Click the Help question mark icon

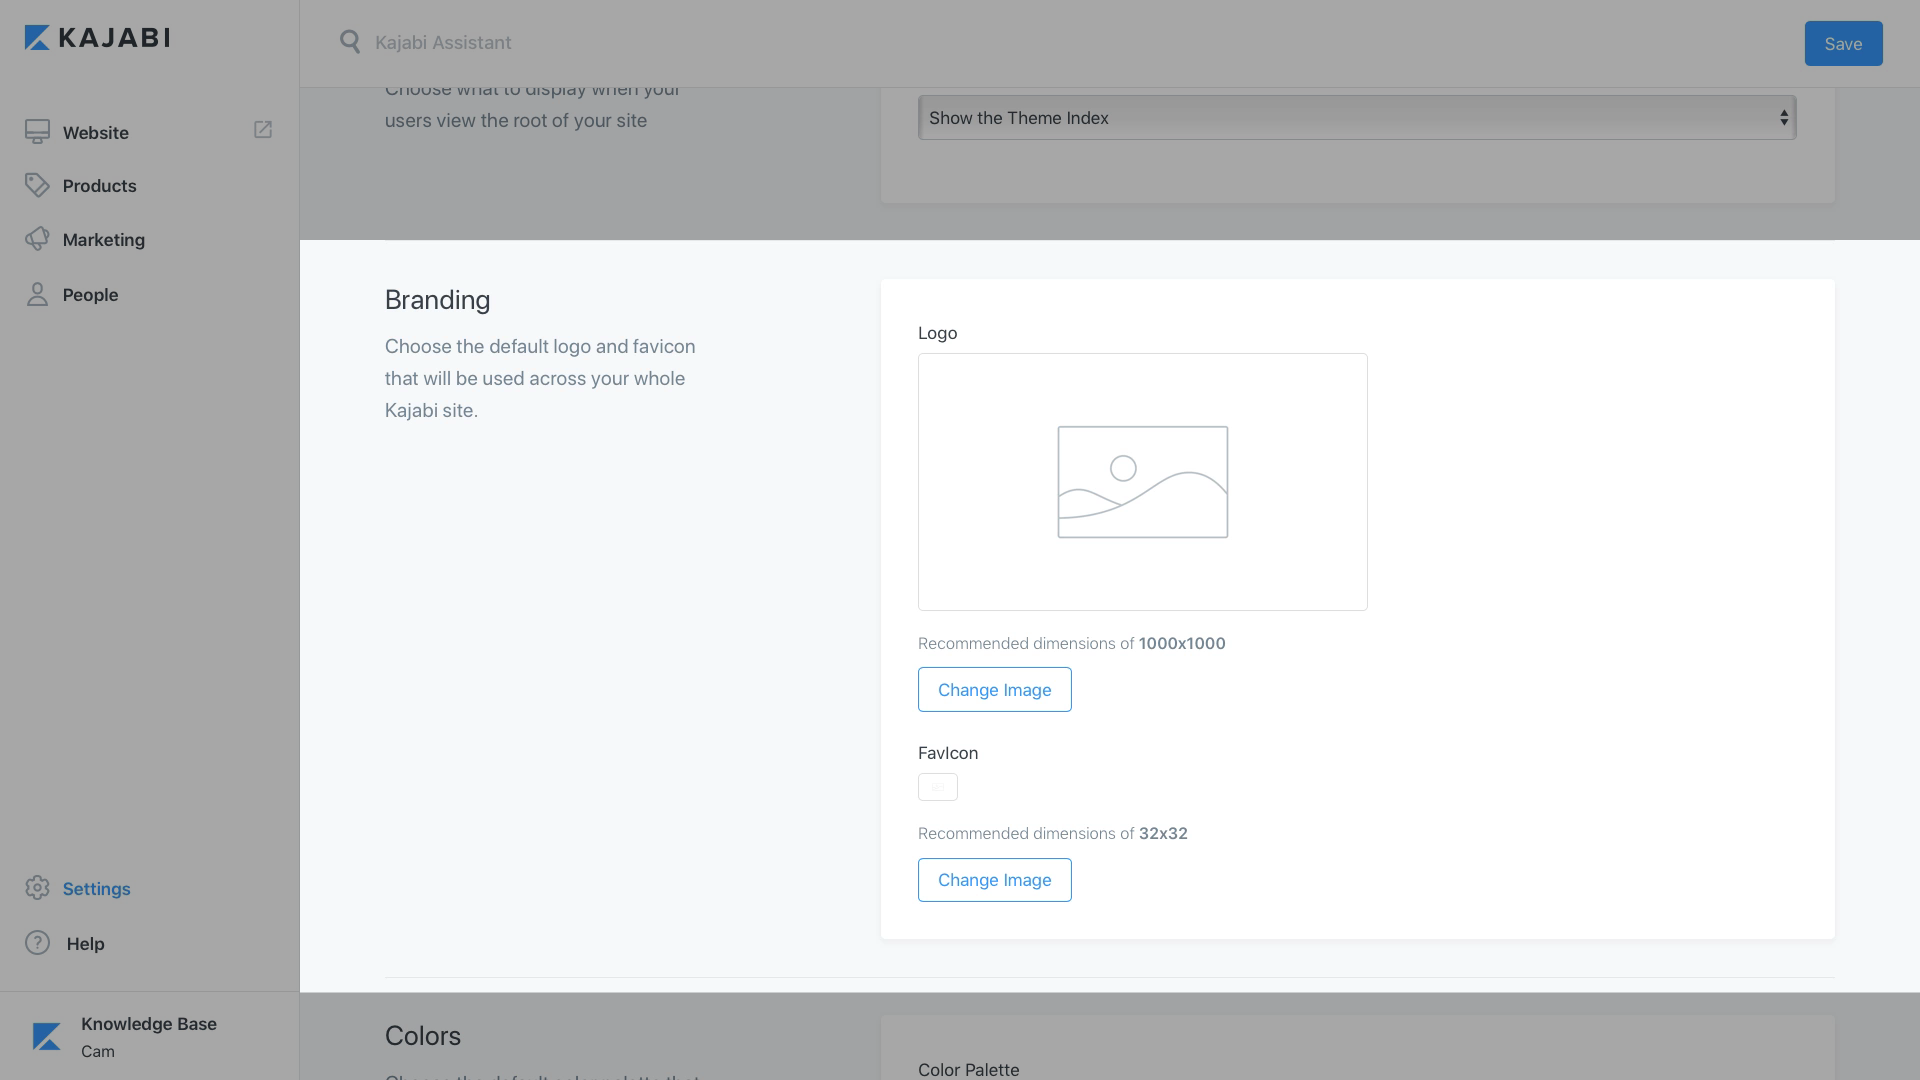click(37, 943)
